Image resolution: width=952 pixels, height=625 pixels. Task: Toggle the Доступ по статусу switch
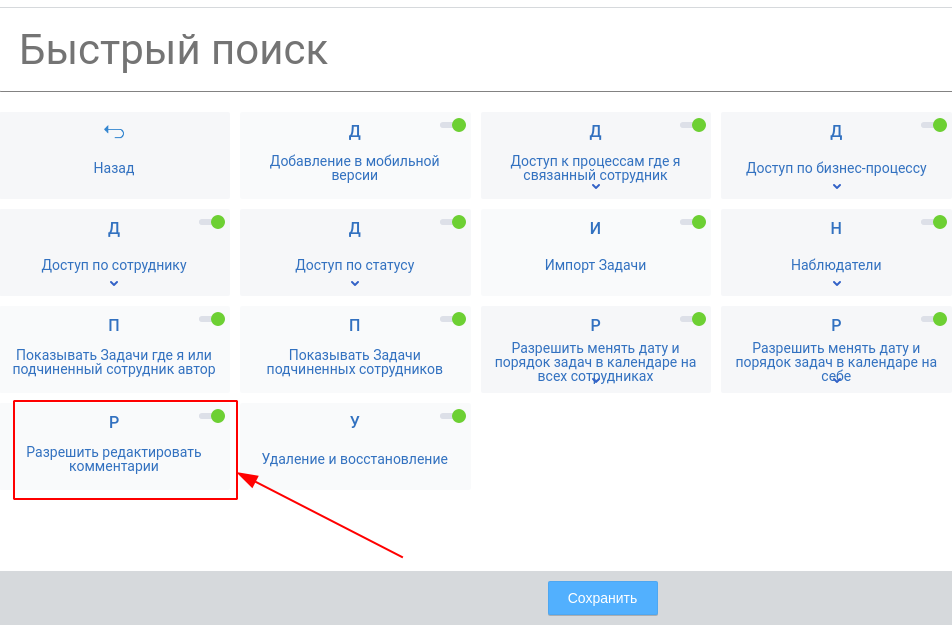click(x=453, y=222)
